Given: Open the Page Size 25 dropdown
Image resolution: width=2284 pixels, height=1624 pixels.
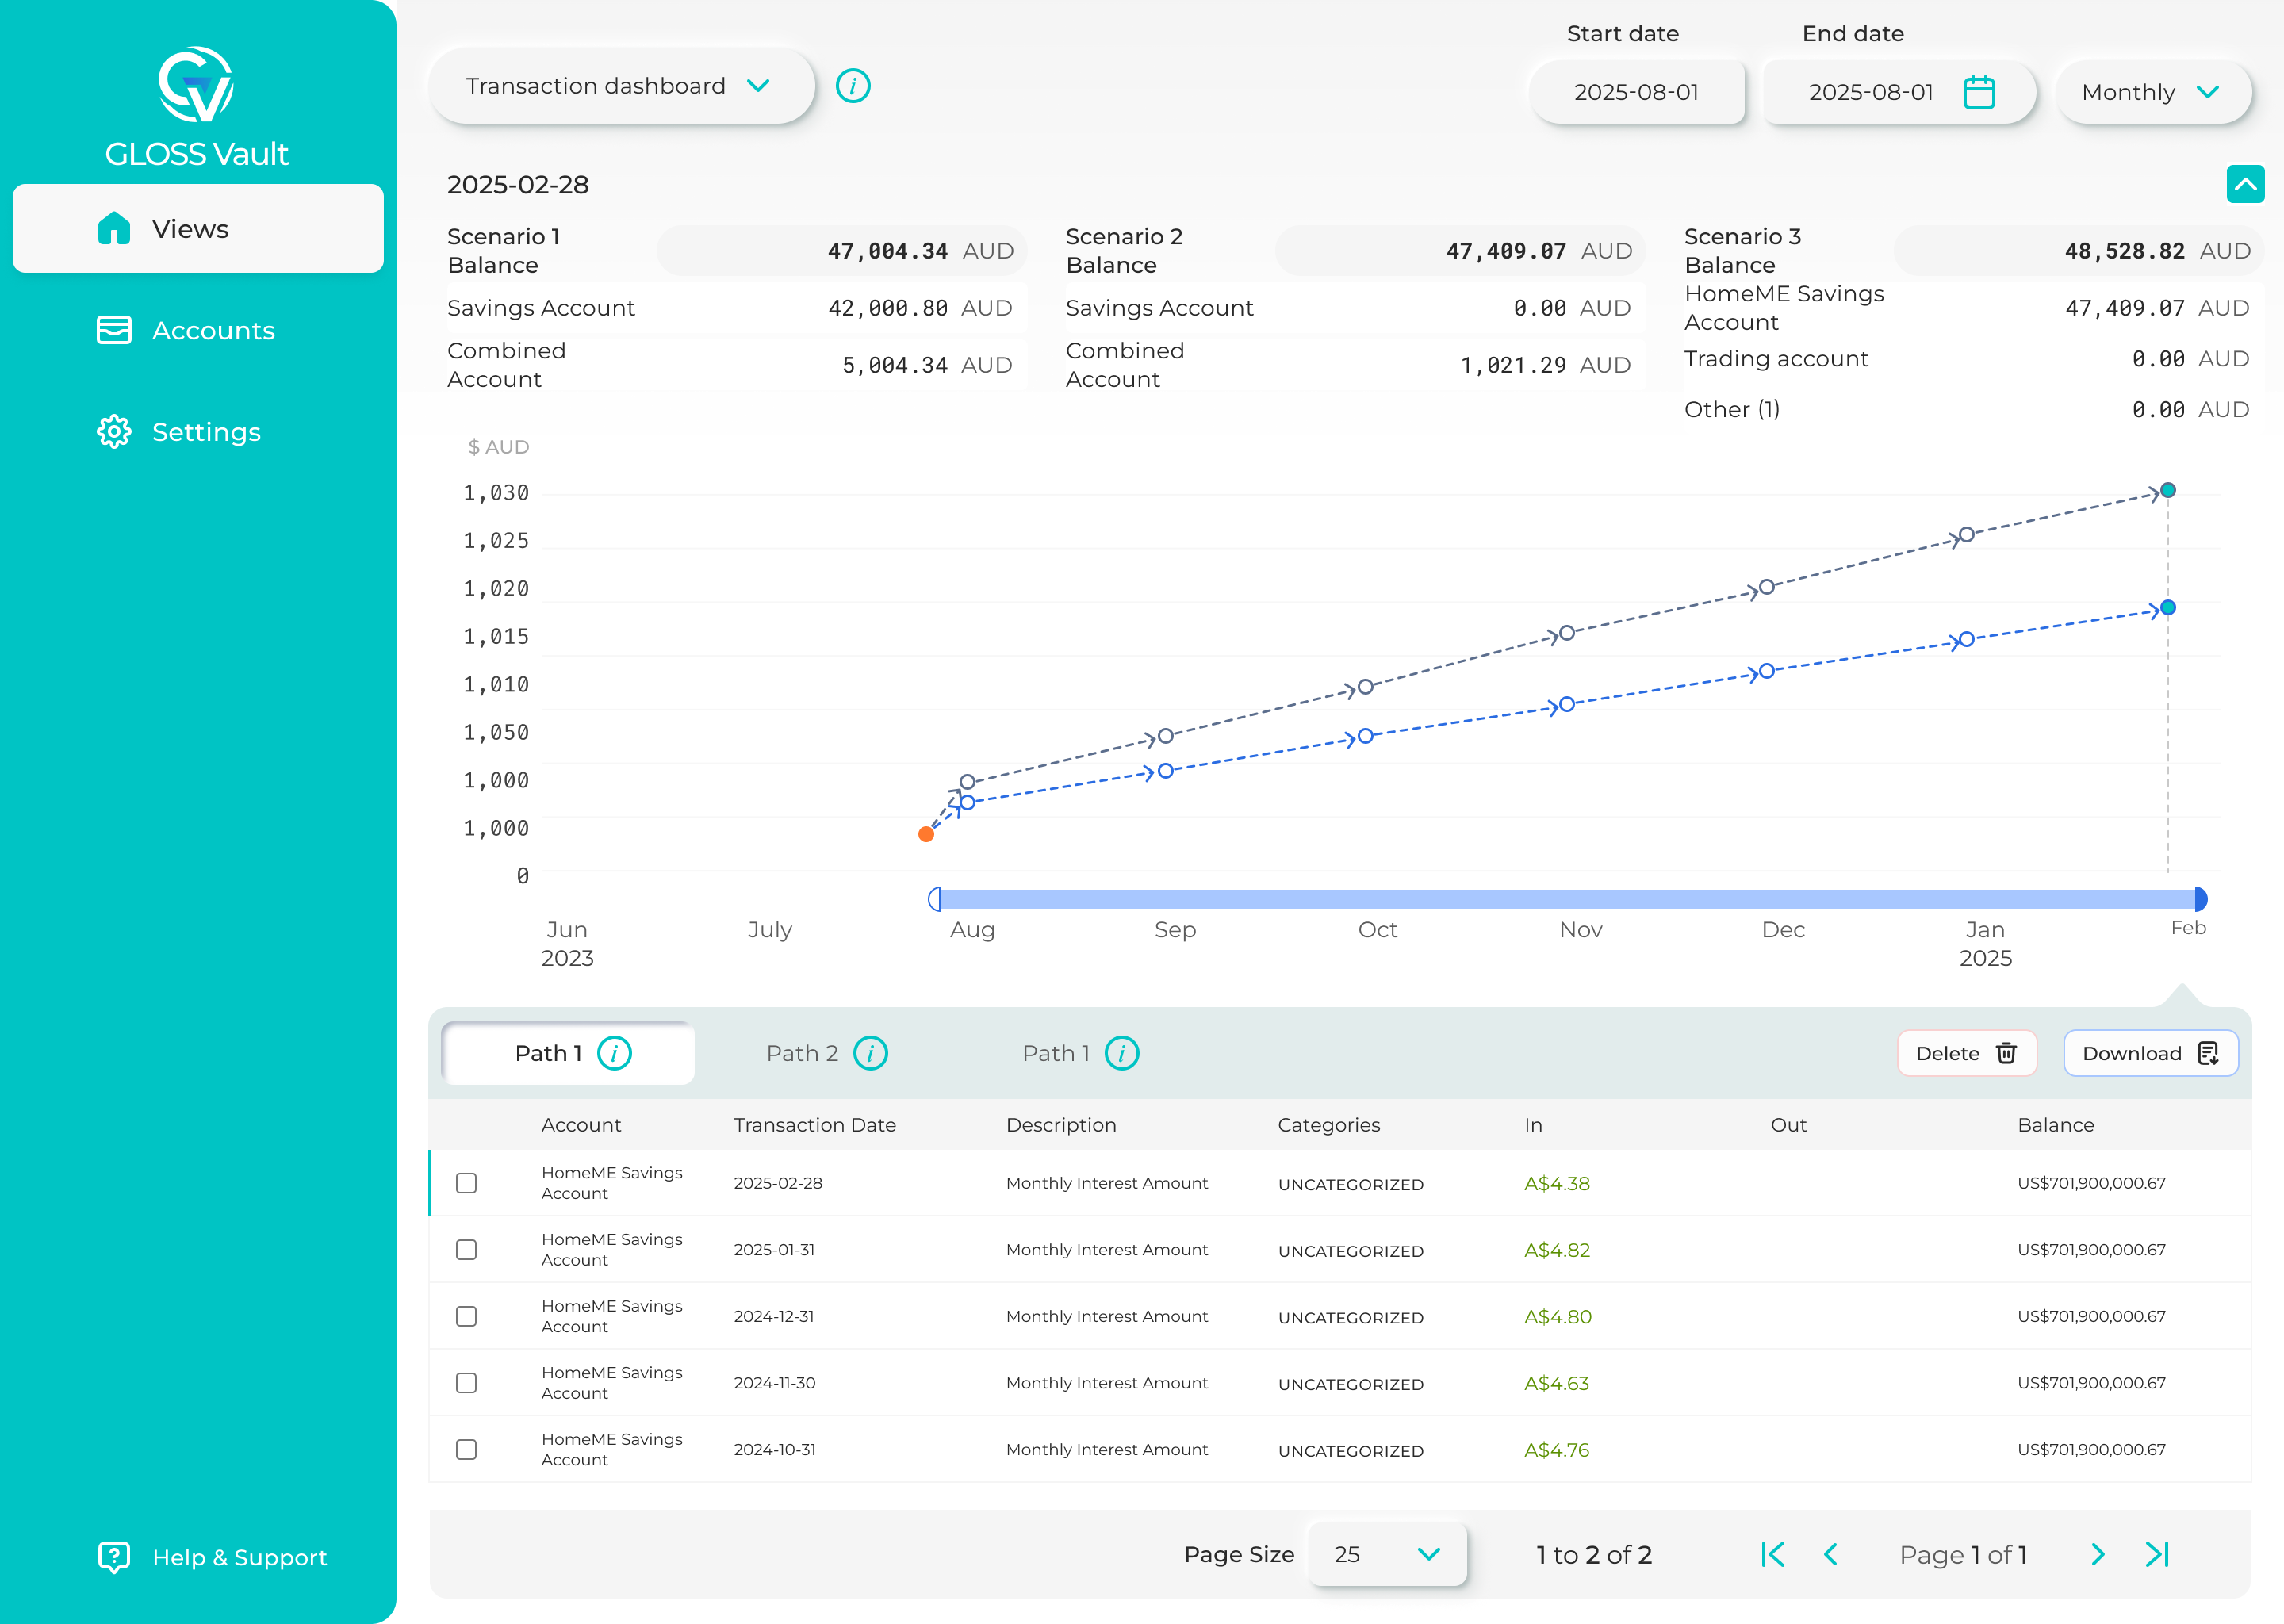Looking at the screenshot, I should [x=1387, y=1554].
